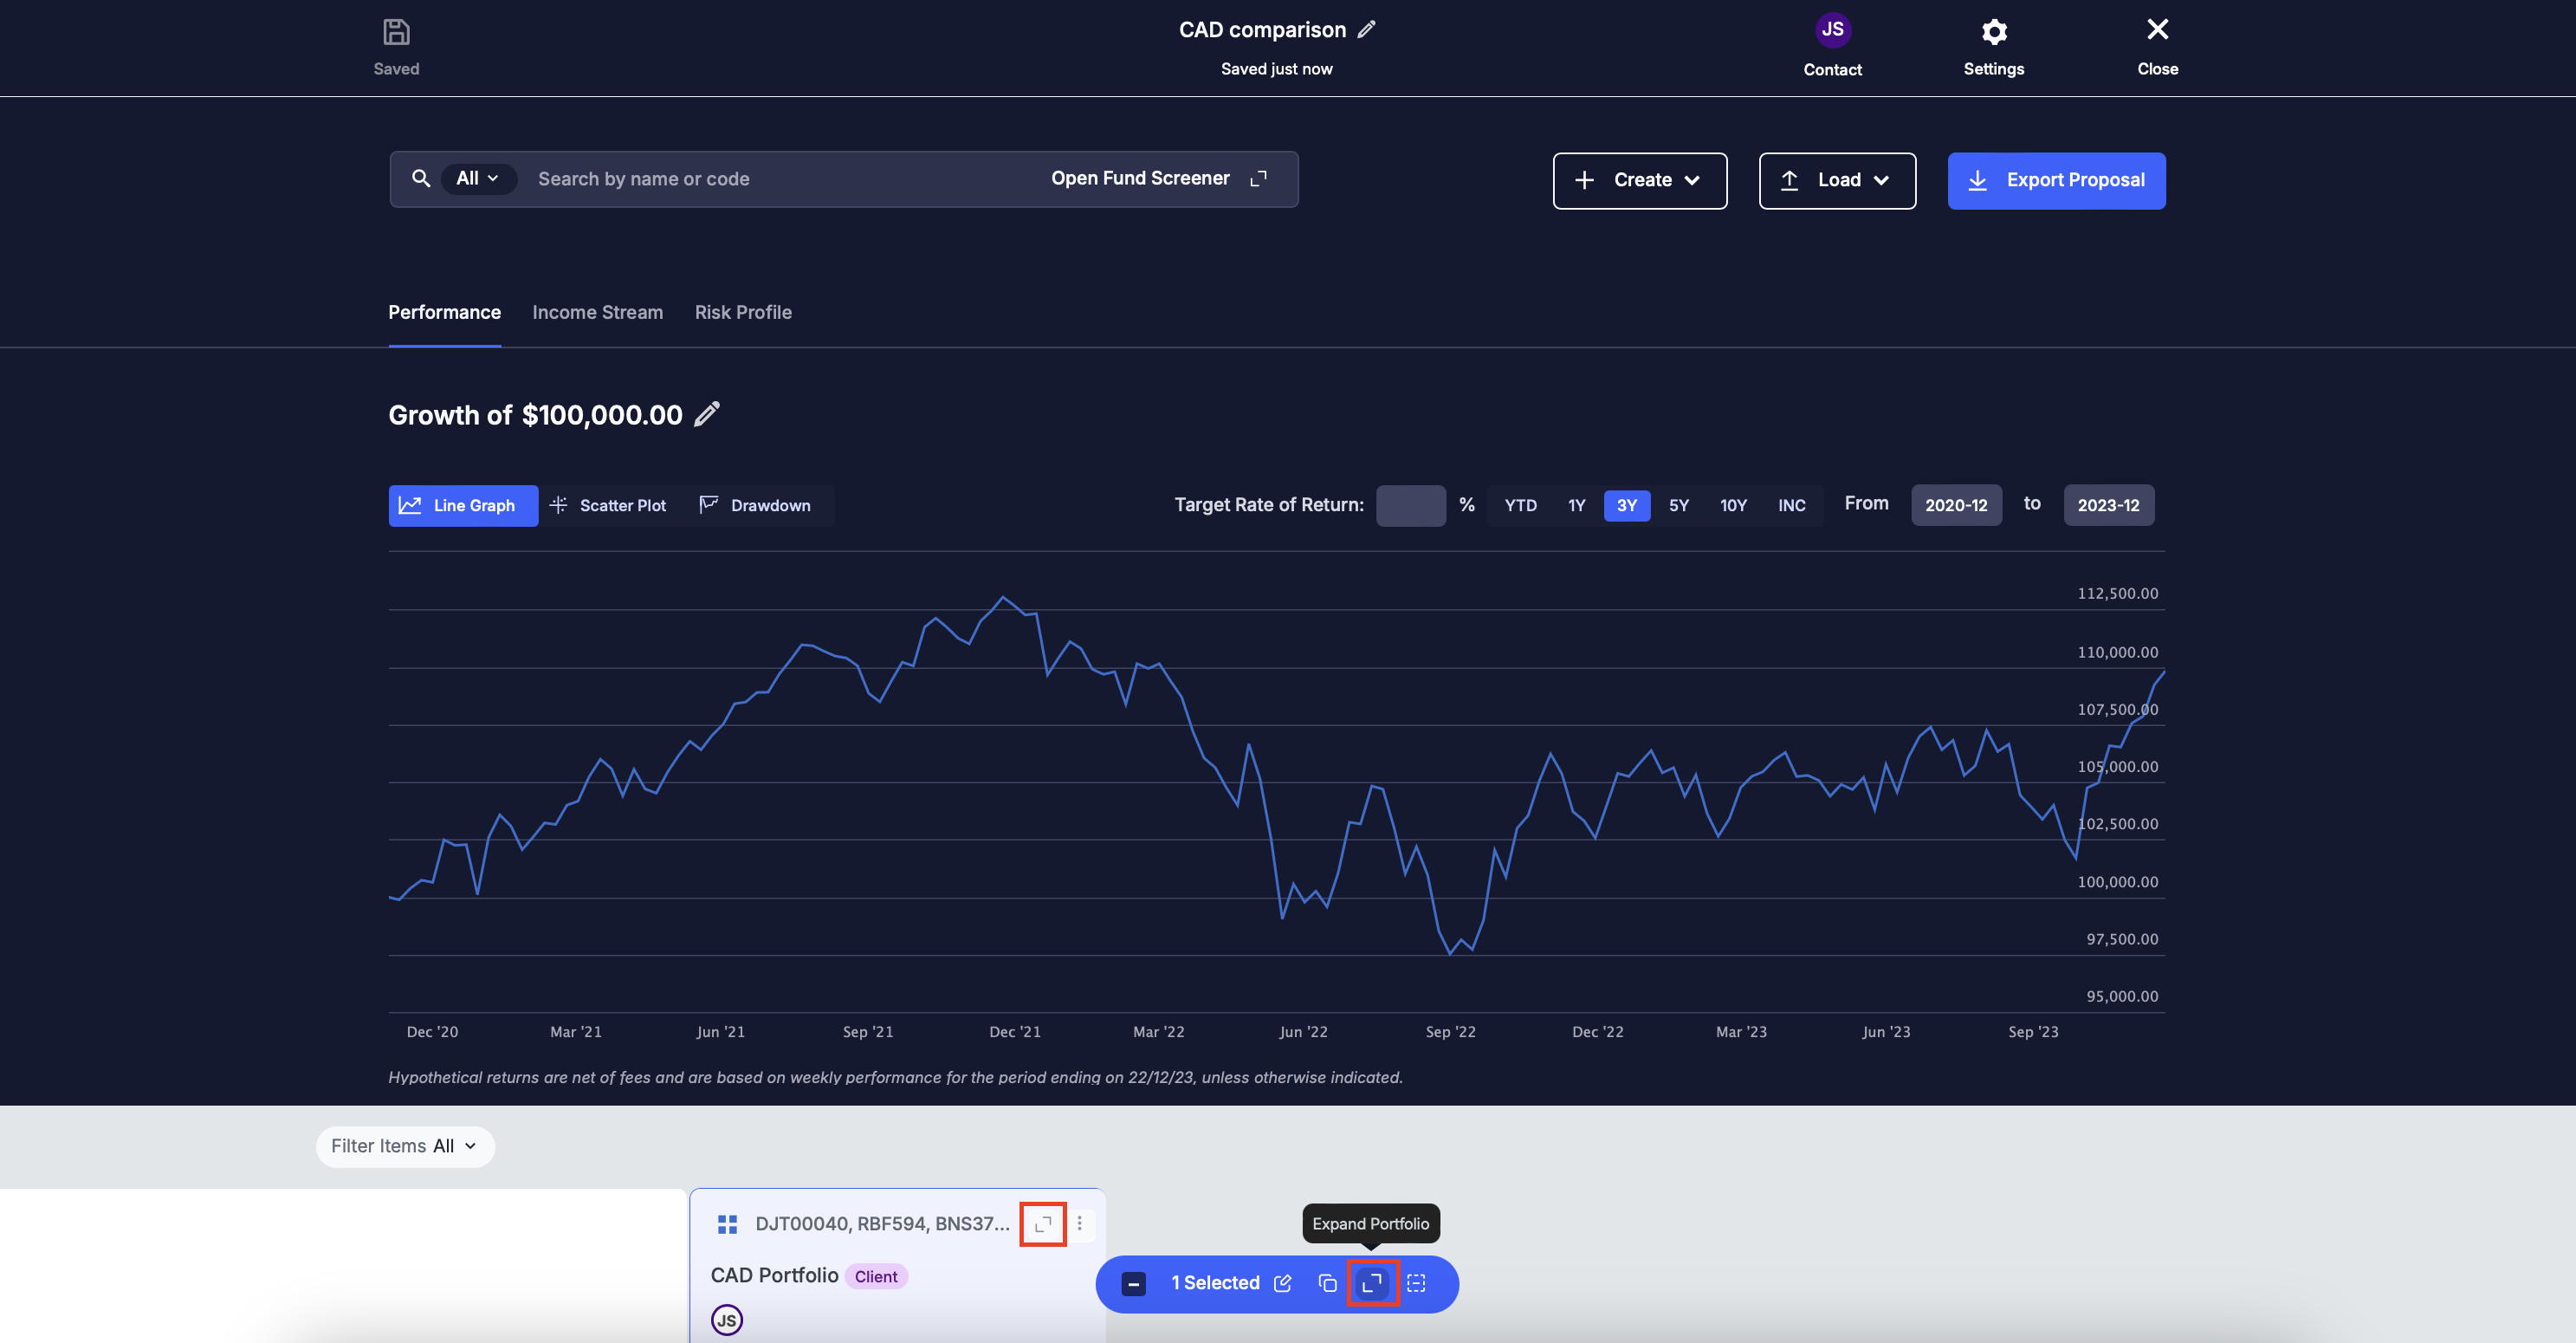
Task: Open the Load dropdown
Action: click(x=1837, y=180)
